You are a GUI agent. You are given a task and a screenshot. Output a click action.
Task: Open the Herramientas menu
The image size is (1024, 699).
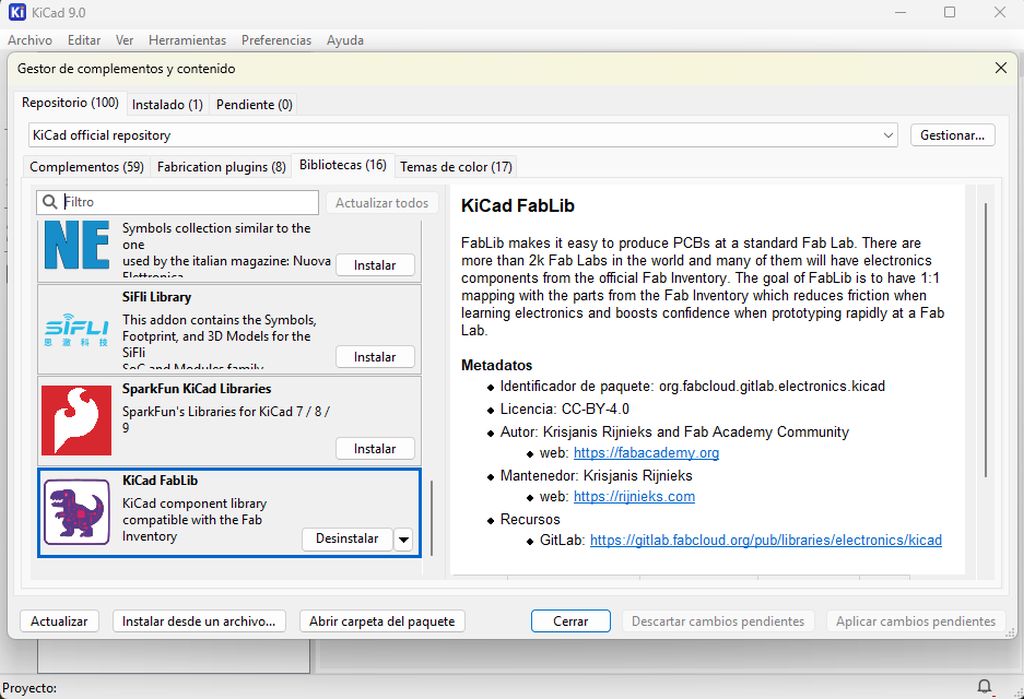click(x=187, y=40)
